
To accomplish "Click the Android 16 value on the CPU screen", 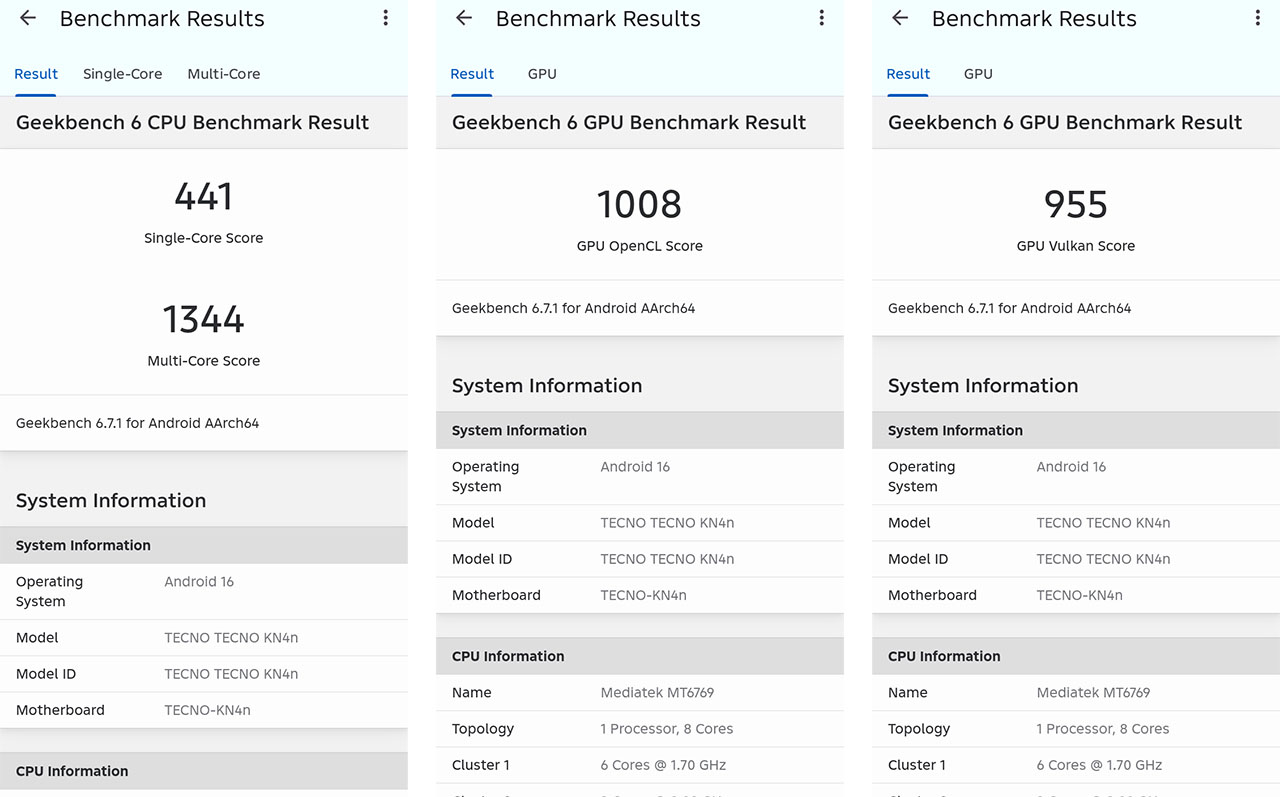I will coord(199,582).
